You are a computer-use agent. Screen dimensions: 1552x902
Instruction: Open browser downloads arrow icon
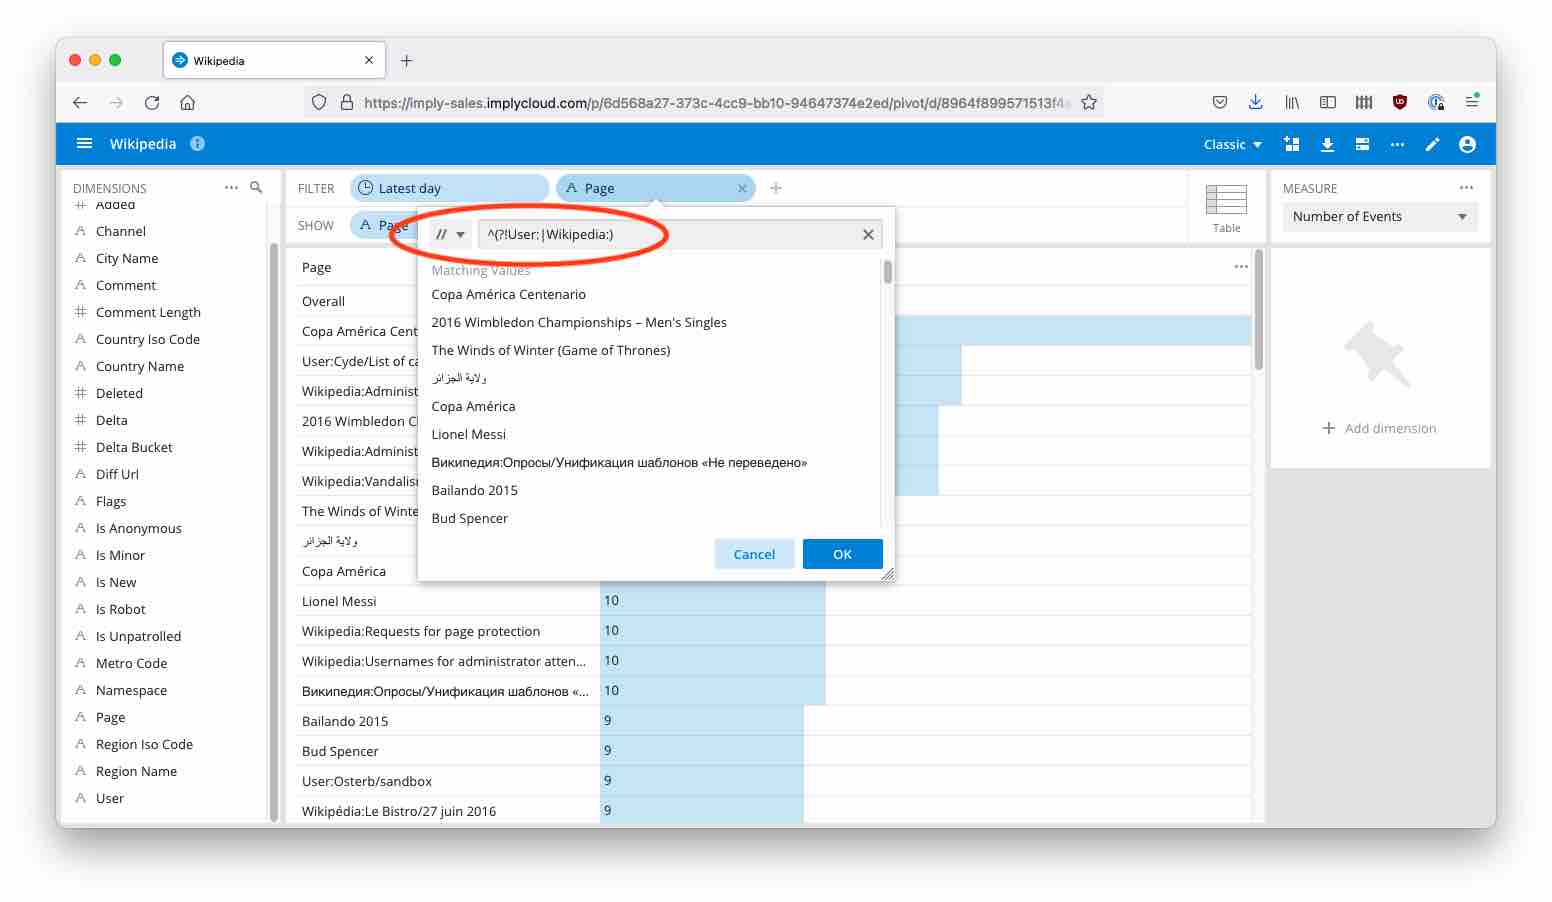click(x=1256, y=102)
